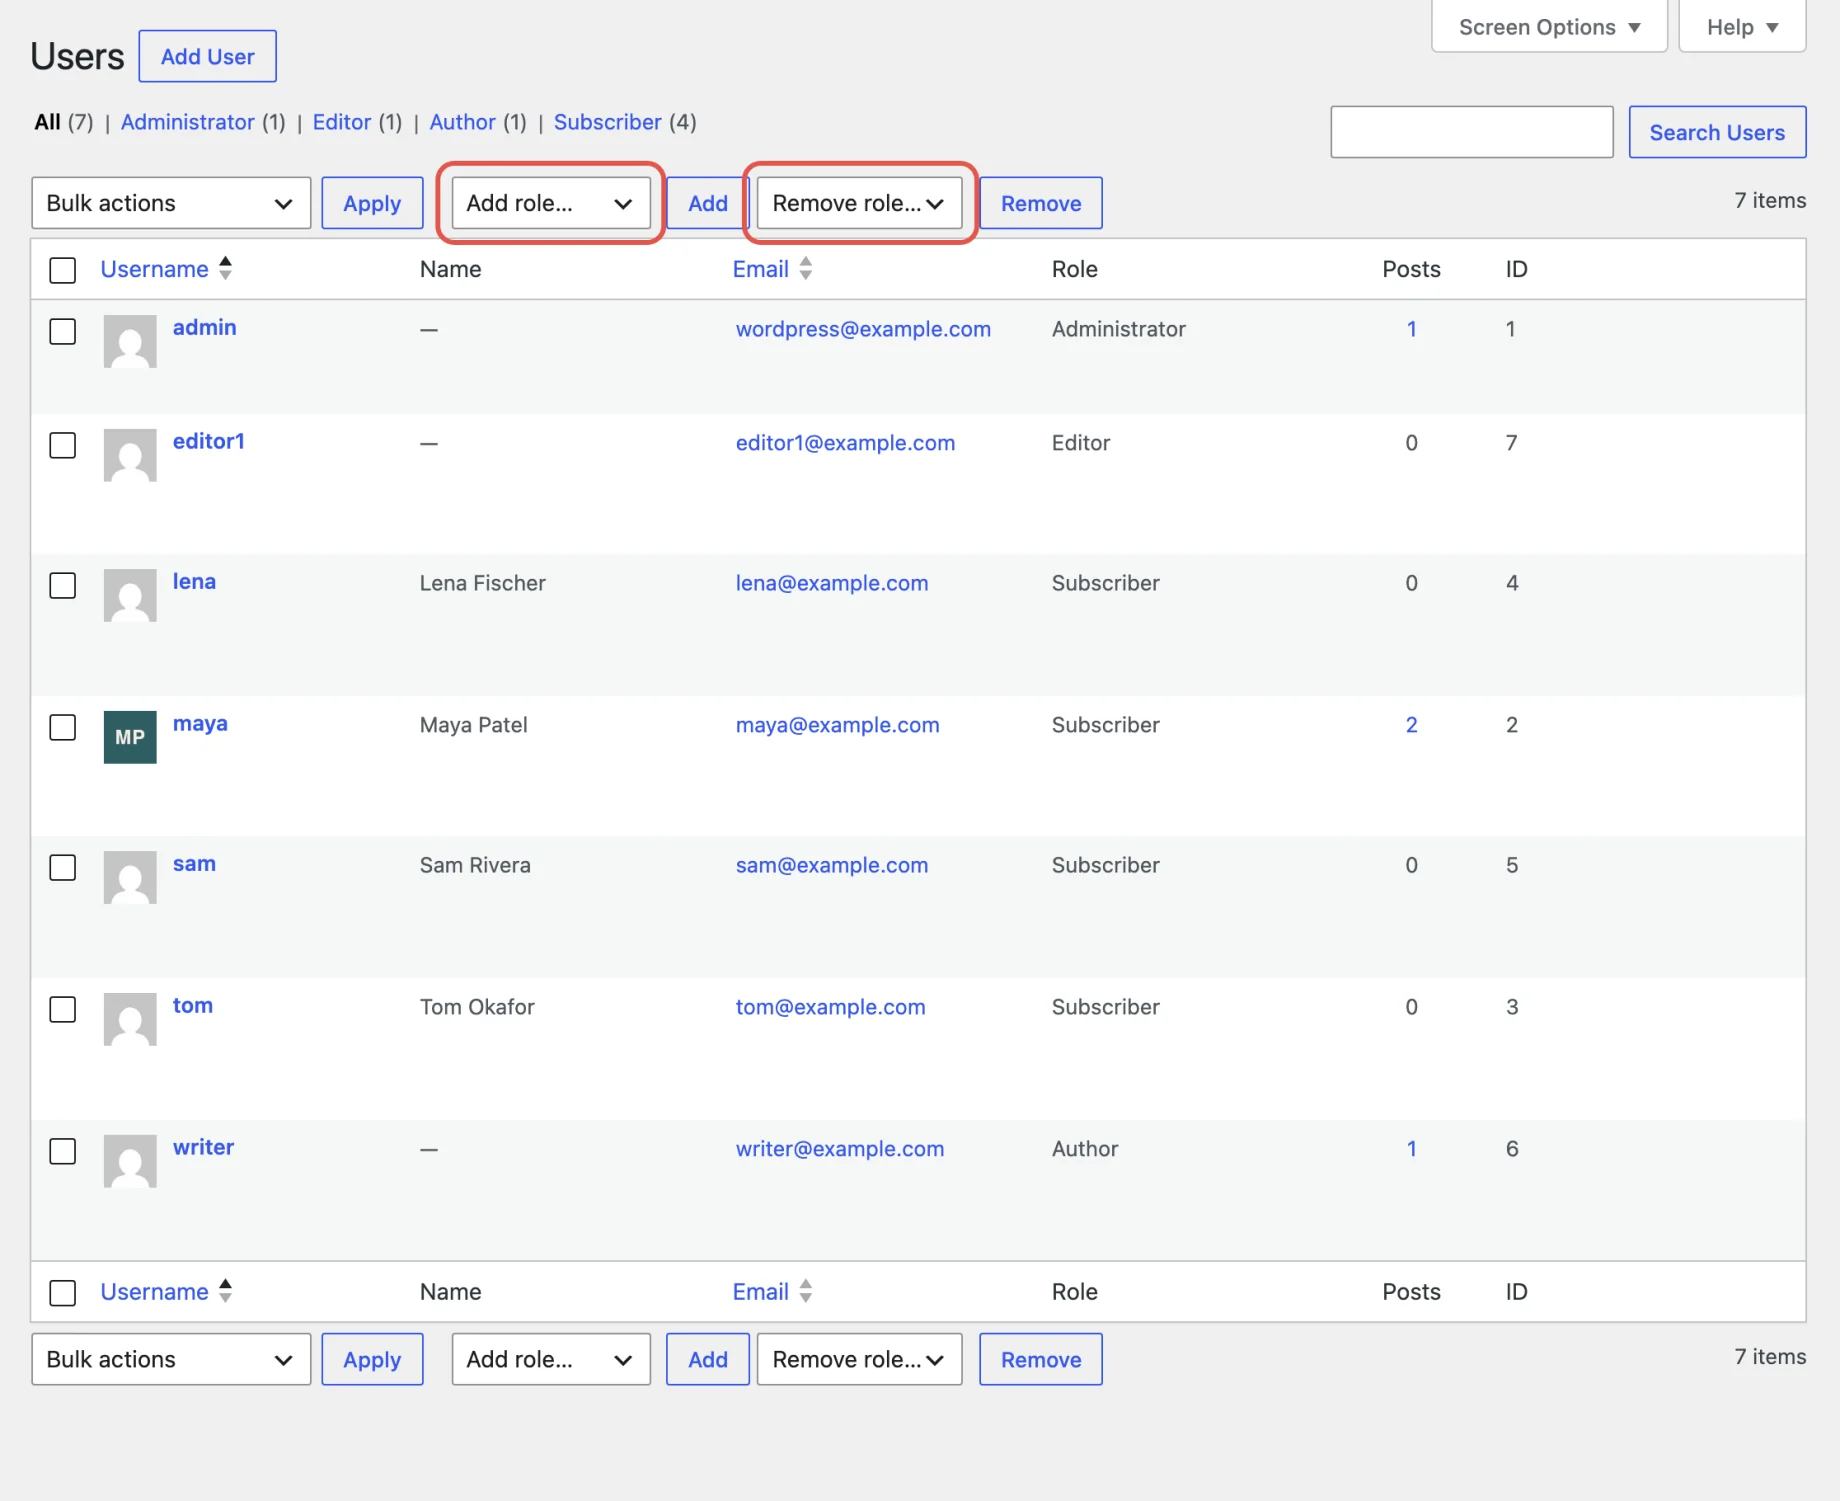
Task: Open bottom Remove role dropdown
Action: pyautogui.click(x=860, y=1359)
